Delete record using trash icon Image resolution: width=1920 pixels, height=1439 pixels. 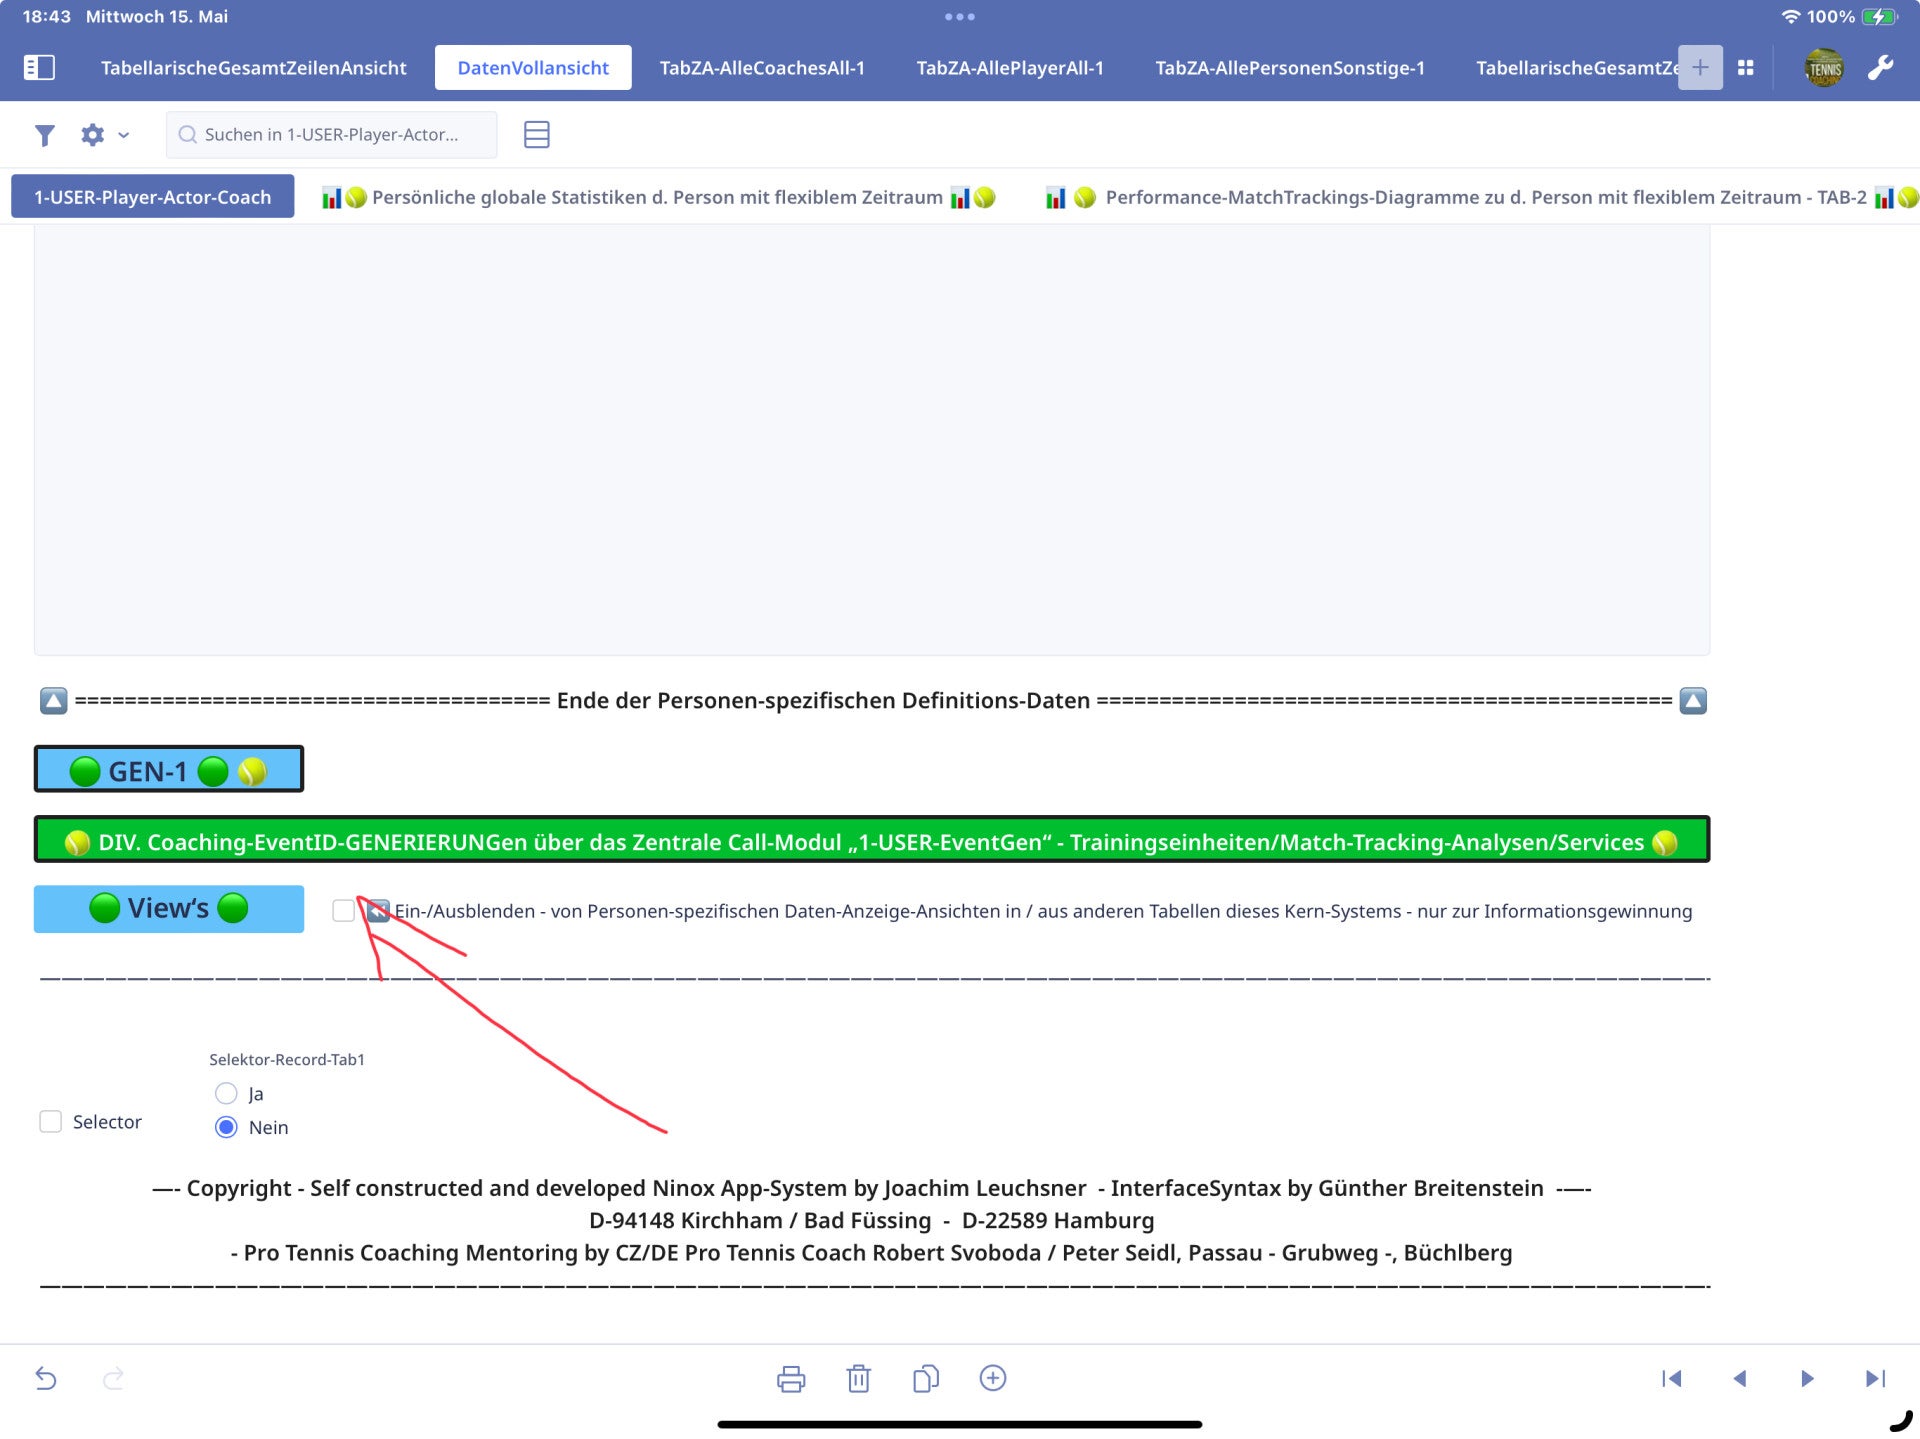click(858, 1379)
